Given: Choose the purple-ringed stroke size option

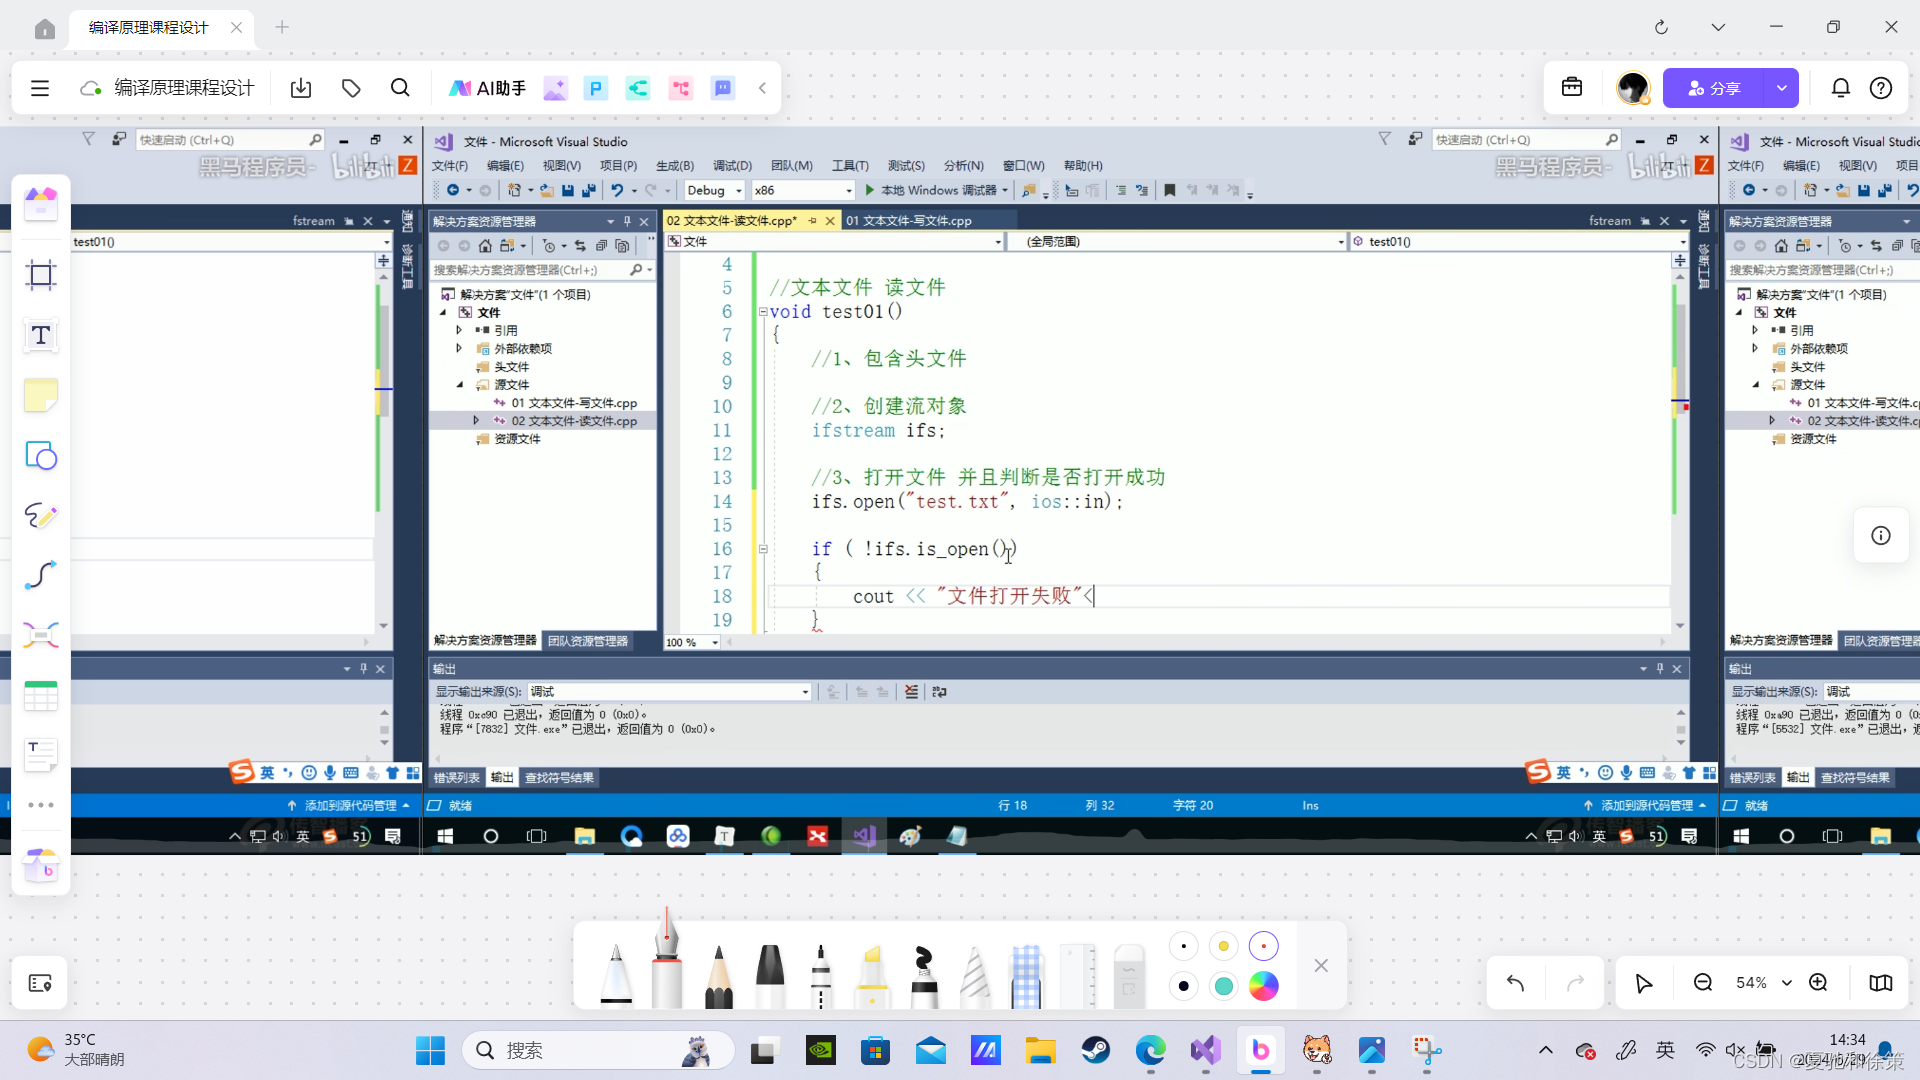Looking at the screenshot, I should [x=1264, y=946].
